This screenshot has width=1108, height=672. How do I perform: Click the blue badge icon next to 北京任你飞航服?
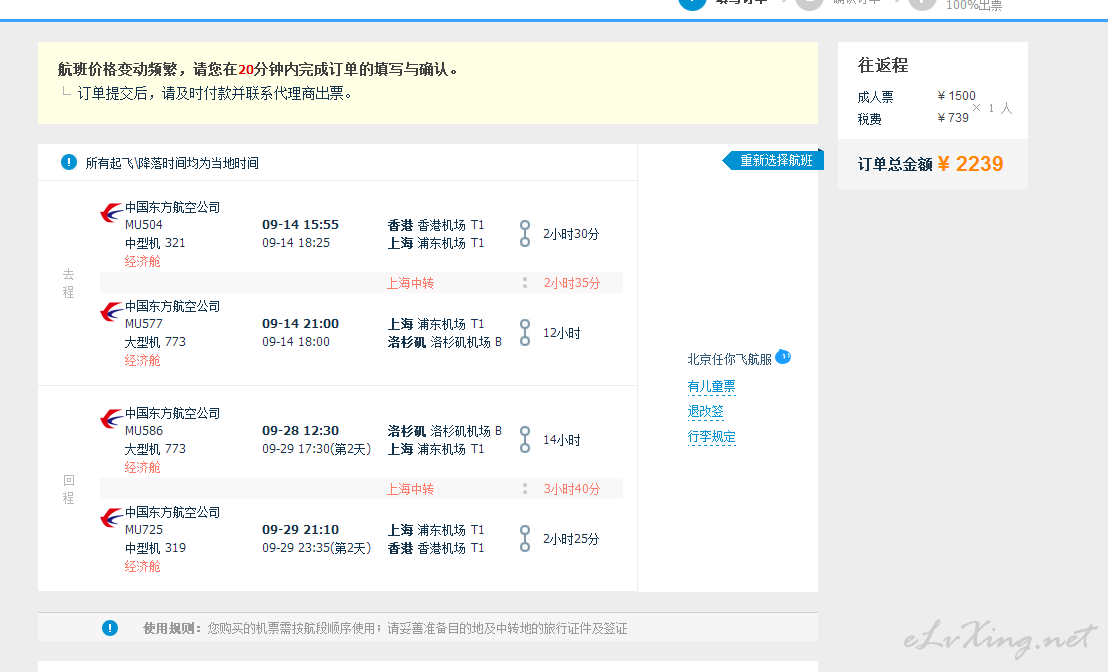point(783,356)
